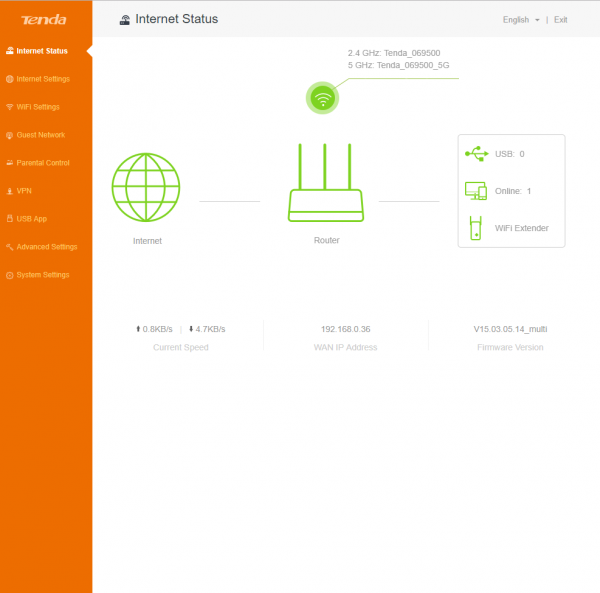Click the Current Speed label
The width and height of the screenshot is (600, 593).
pyautogui.click(x=181, y=347)
